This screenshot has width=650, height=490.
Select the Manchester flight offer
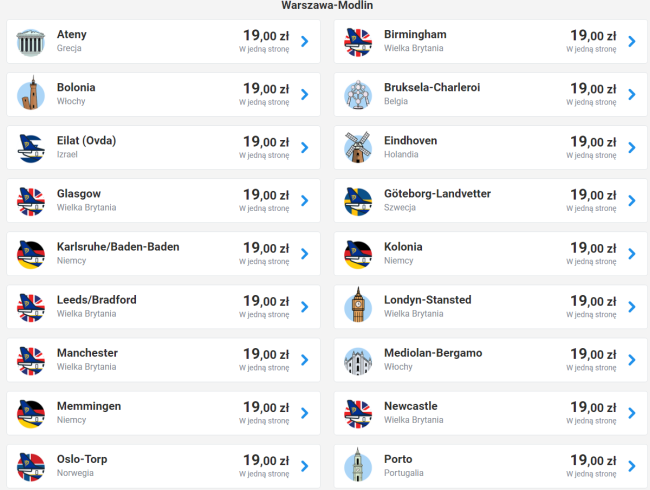pyautogui.click(x=87, y=353)
